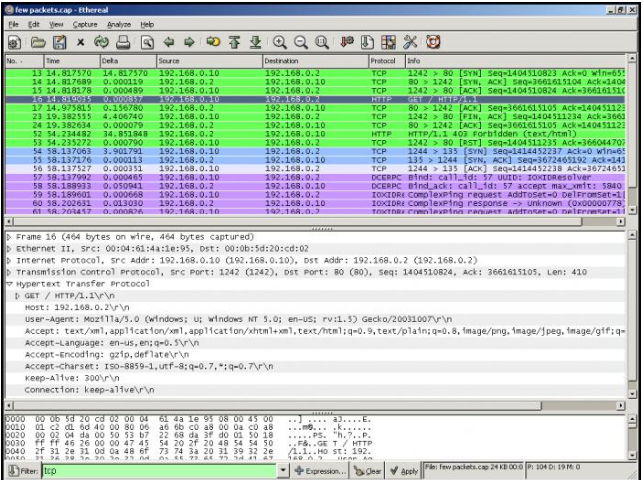Viewport: 643px width, 480px height.
Task: Select packet 60 ComplexPing response row
Action: click(315, 203)
